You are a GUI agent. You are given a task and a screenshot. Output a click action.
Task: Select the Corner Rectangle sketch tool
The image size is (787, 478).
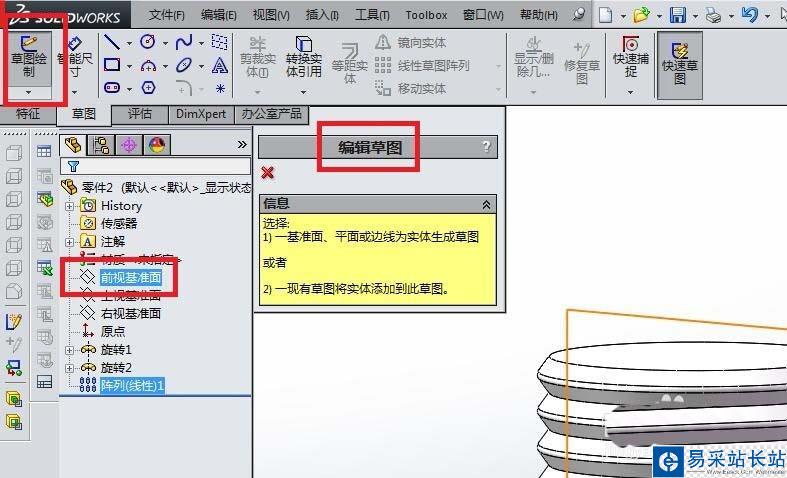[x=111, y=65]
